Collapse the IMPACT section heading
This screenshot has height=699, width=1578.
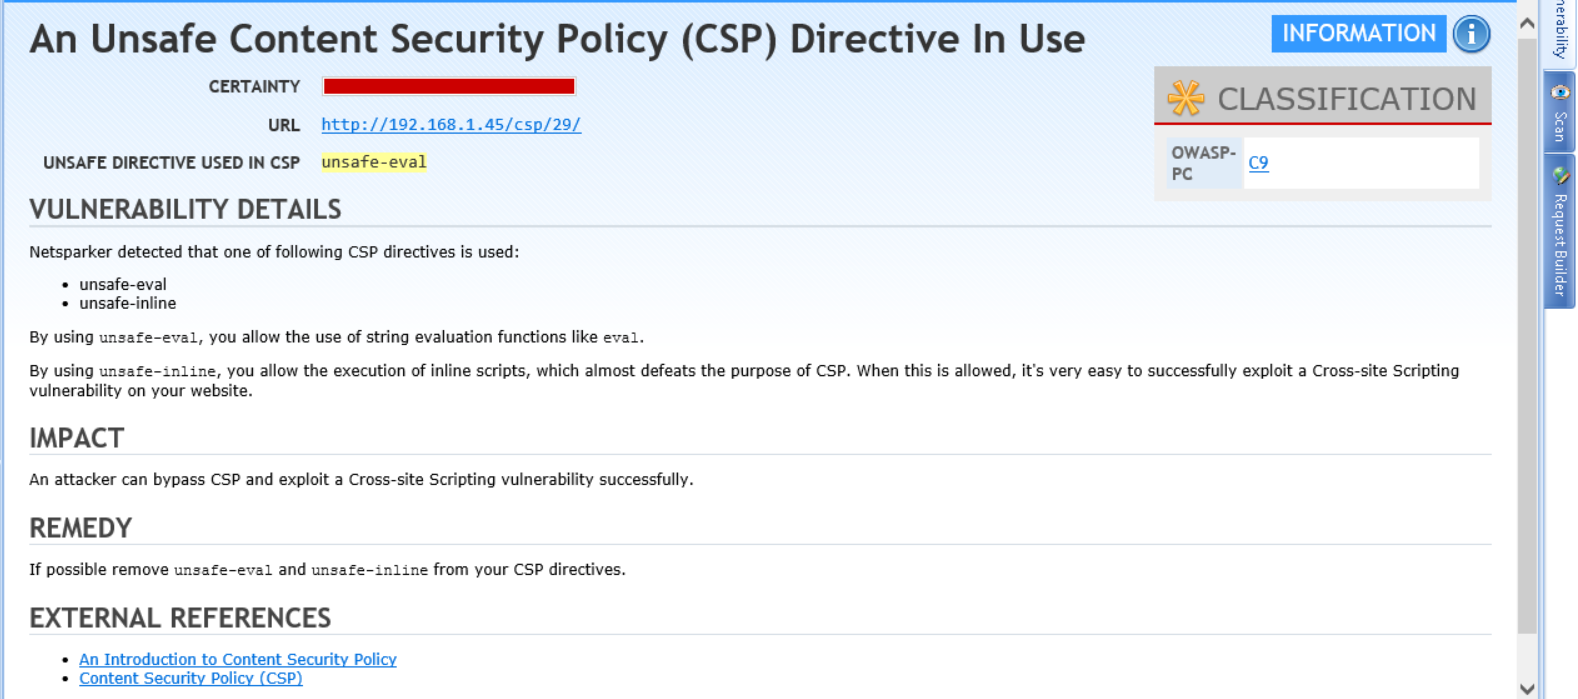(x=76, y=438)
